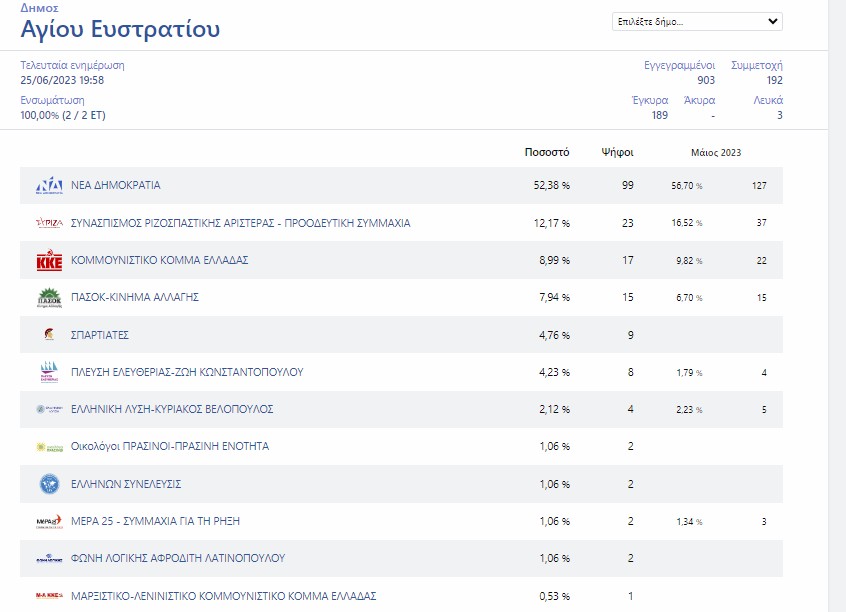The height and width of the screenshot is (612, 846).
Task: Click the Έγκυρα label
Action: (650, 100)
